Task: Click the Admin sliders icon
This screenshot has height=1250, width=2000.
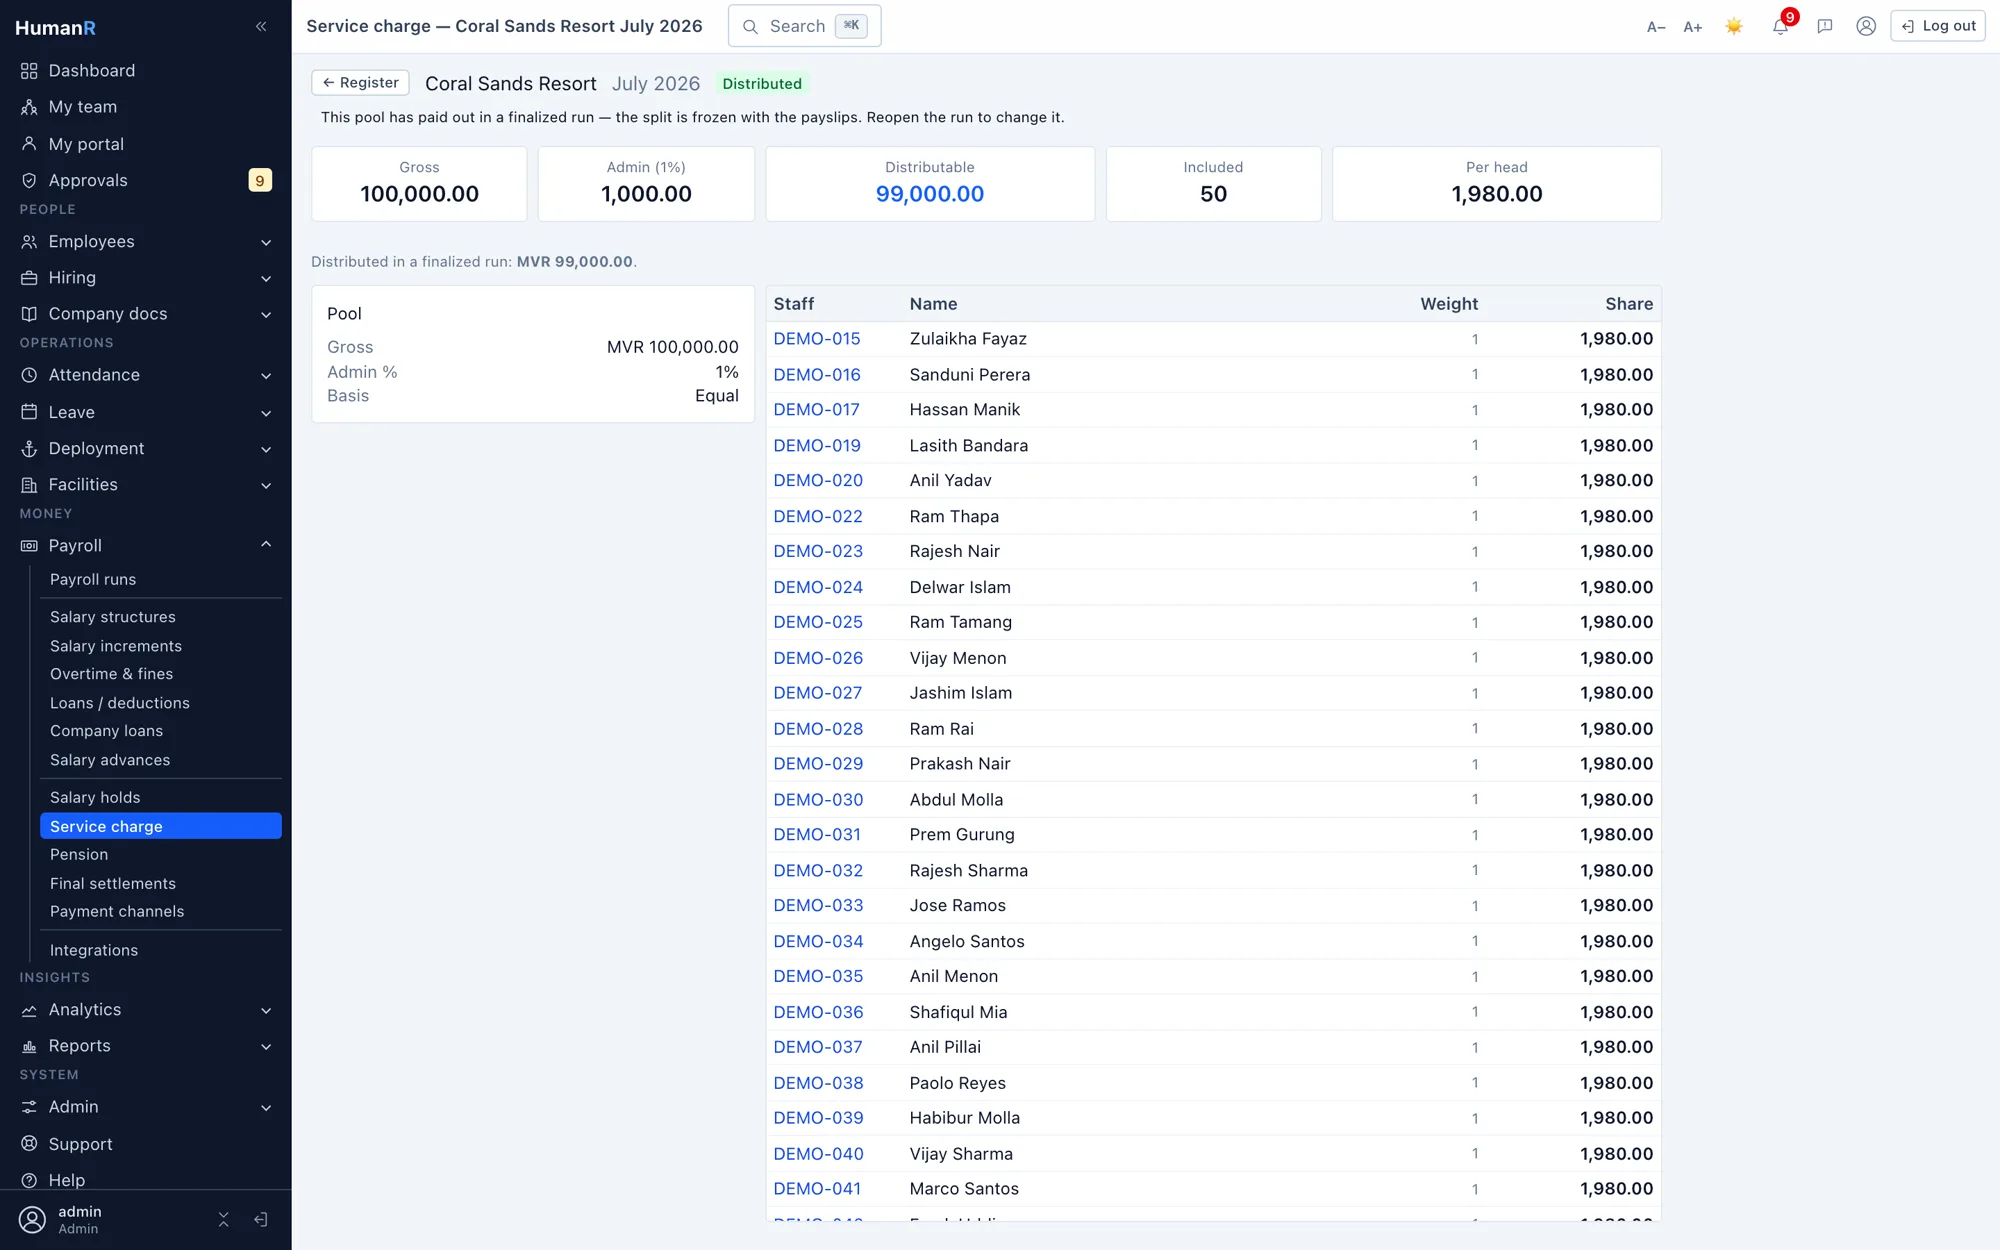Action: 29,1107
